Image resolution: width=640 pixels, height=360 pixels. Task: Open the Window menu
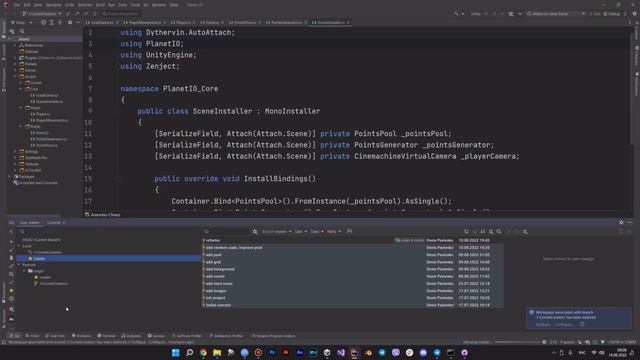(x=159, y=5)
